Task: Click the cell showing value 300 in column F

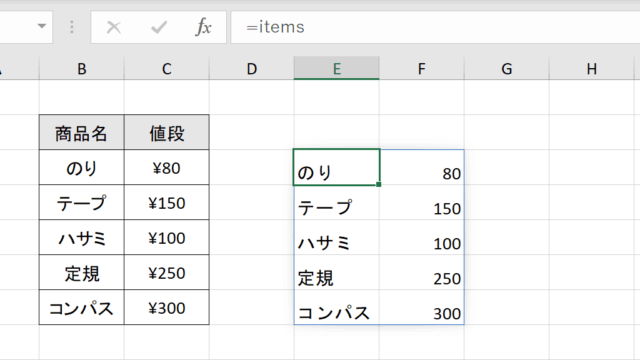Action: (x=422, y=307)
